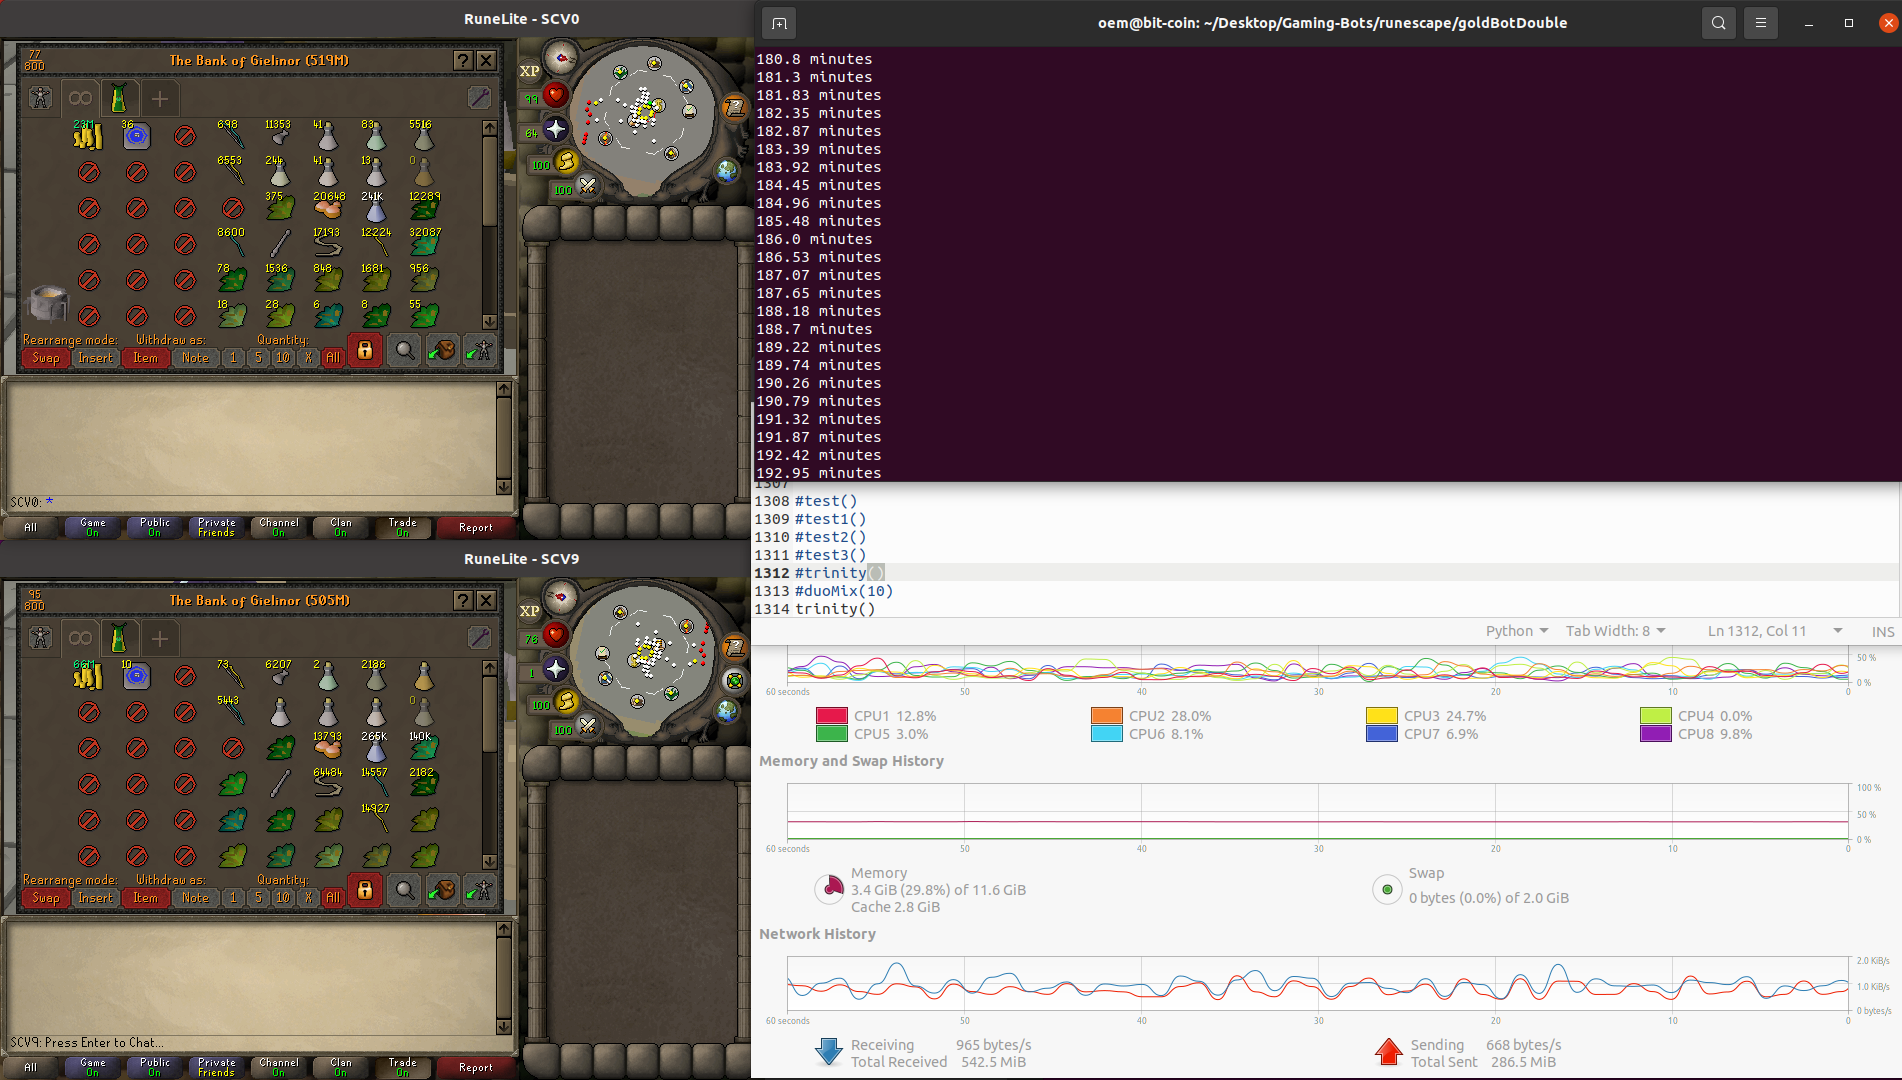Select the Trade chat tab in SCV9

click(403, 1067)
